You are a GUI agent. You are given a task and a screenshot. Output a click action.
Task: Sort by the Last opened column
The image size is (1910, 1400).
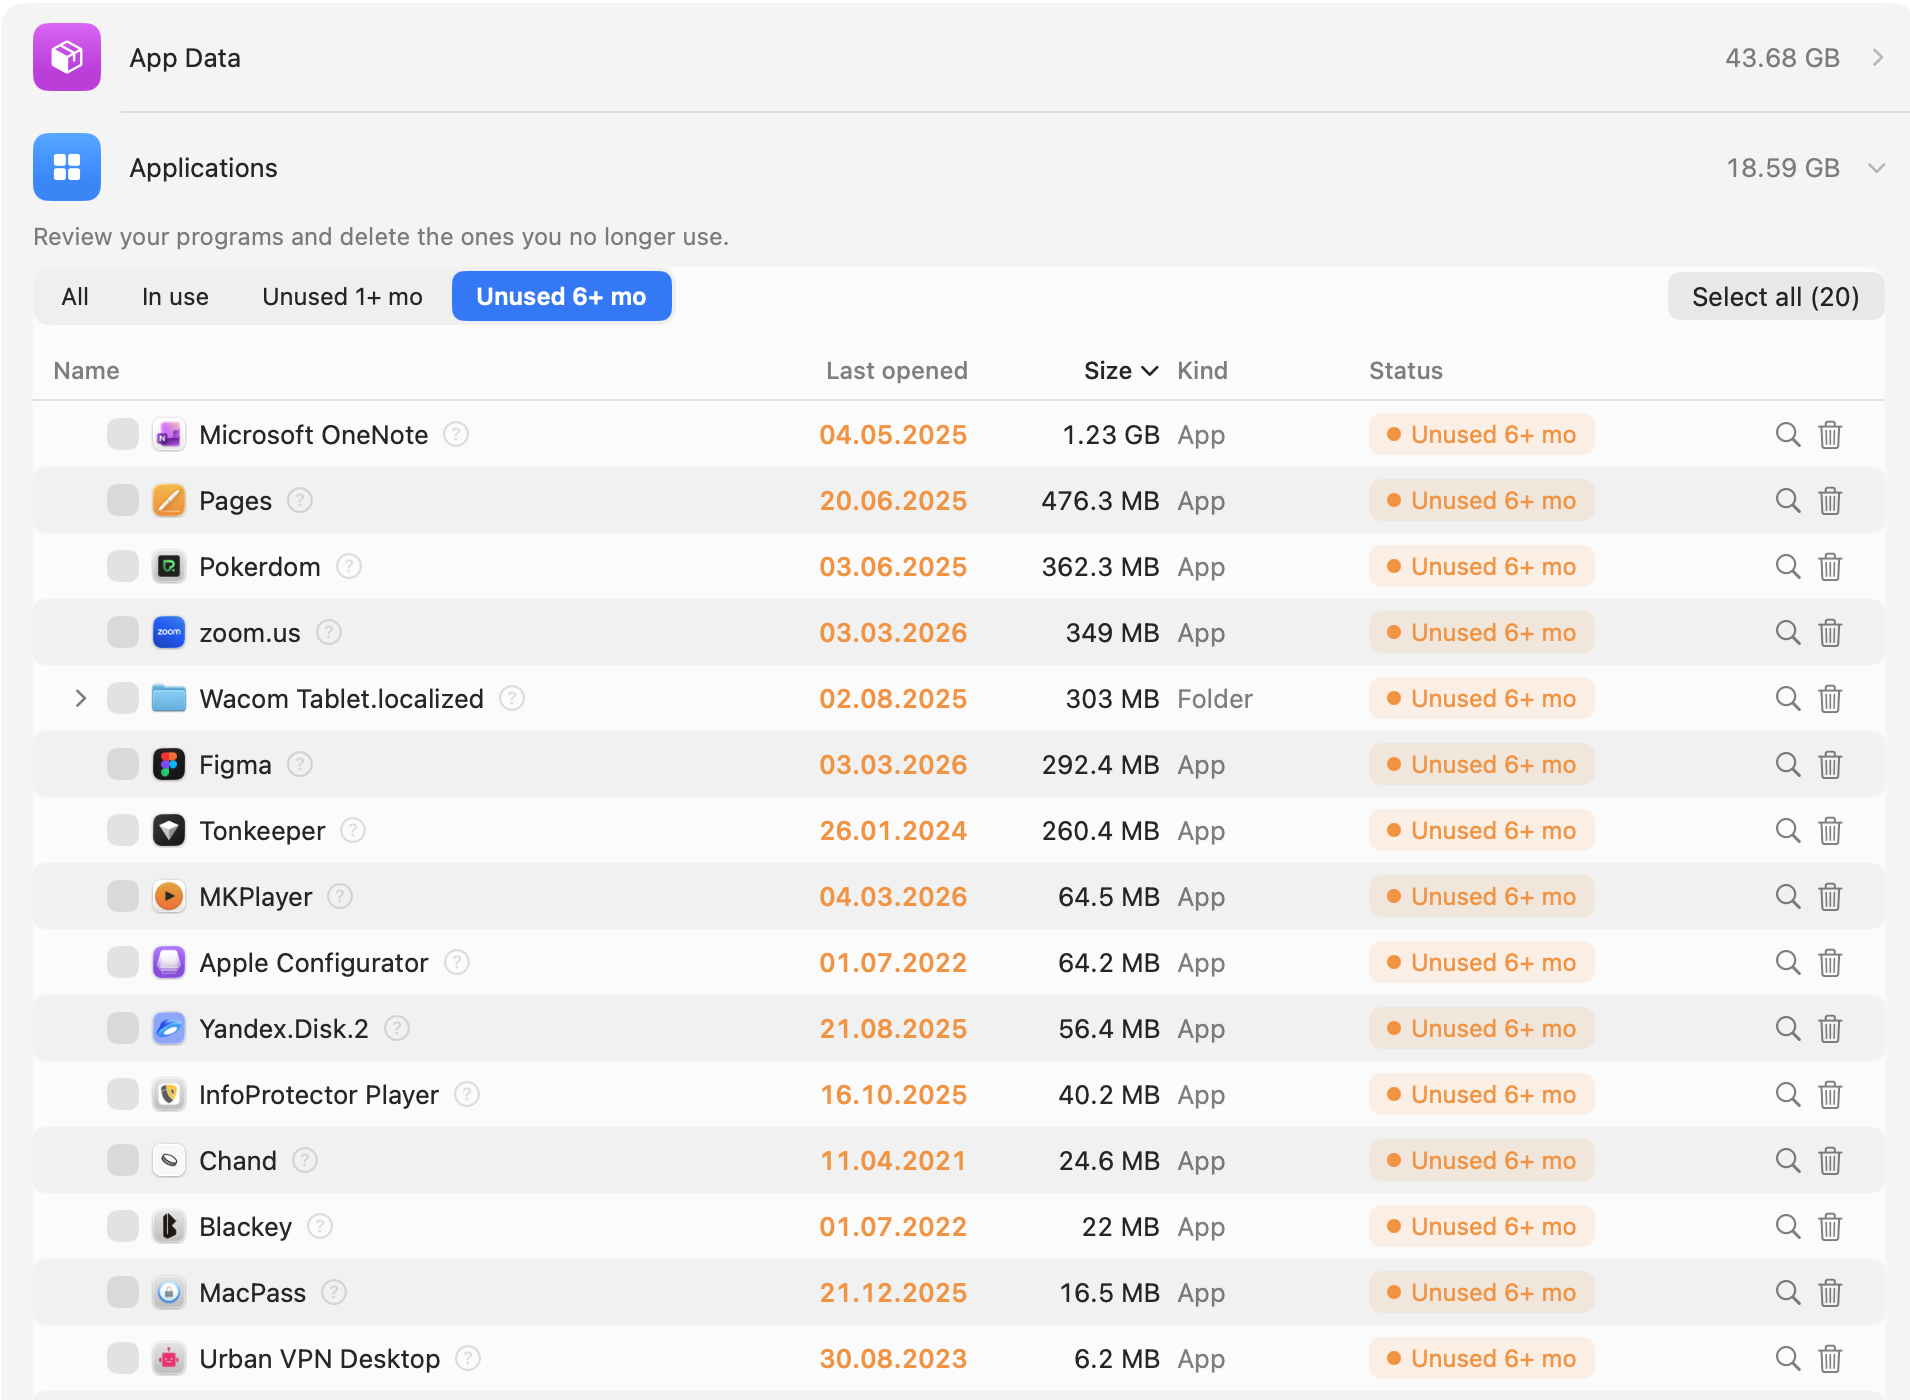(897, 371)
